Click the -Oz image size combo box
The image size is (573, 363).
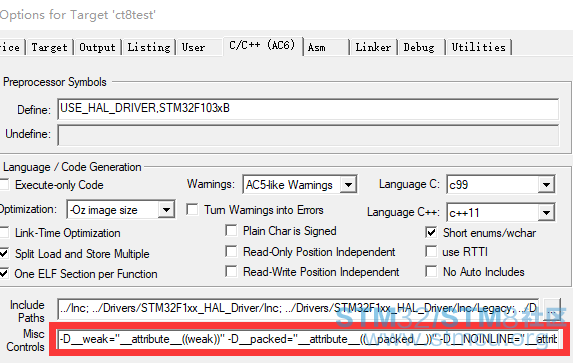point(121,210)
